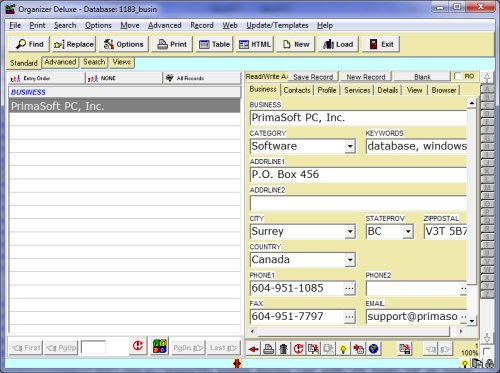Click the Print toolbar button

[x=172, y=44]
